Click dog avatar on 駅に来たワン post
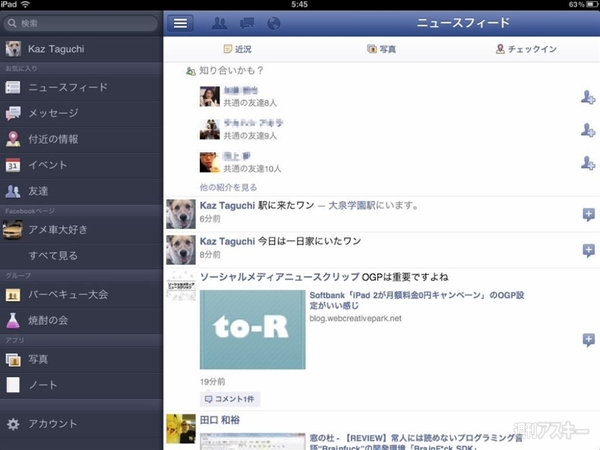The height and width of the screenshot is (450, 600). tap(181, 214)
